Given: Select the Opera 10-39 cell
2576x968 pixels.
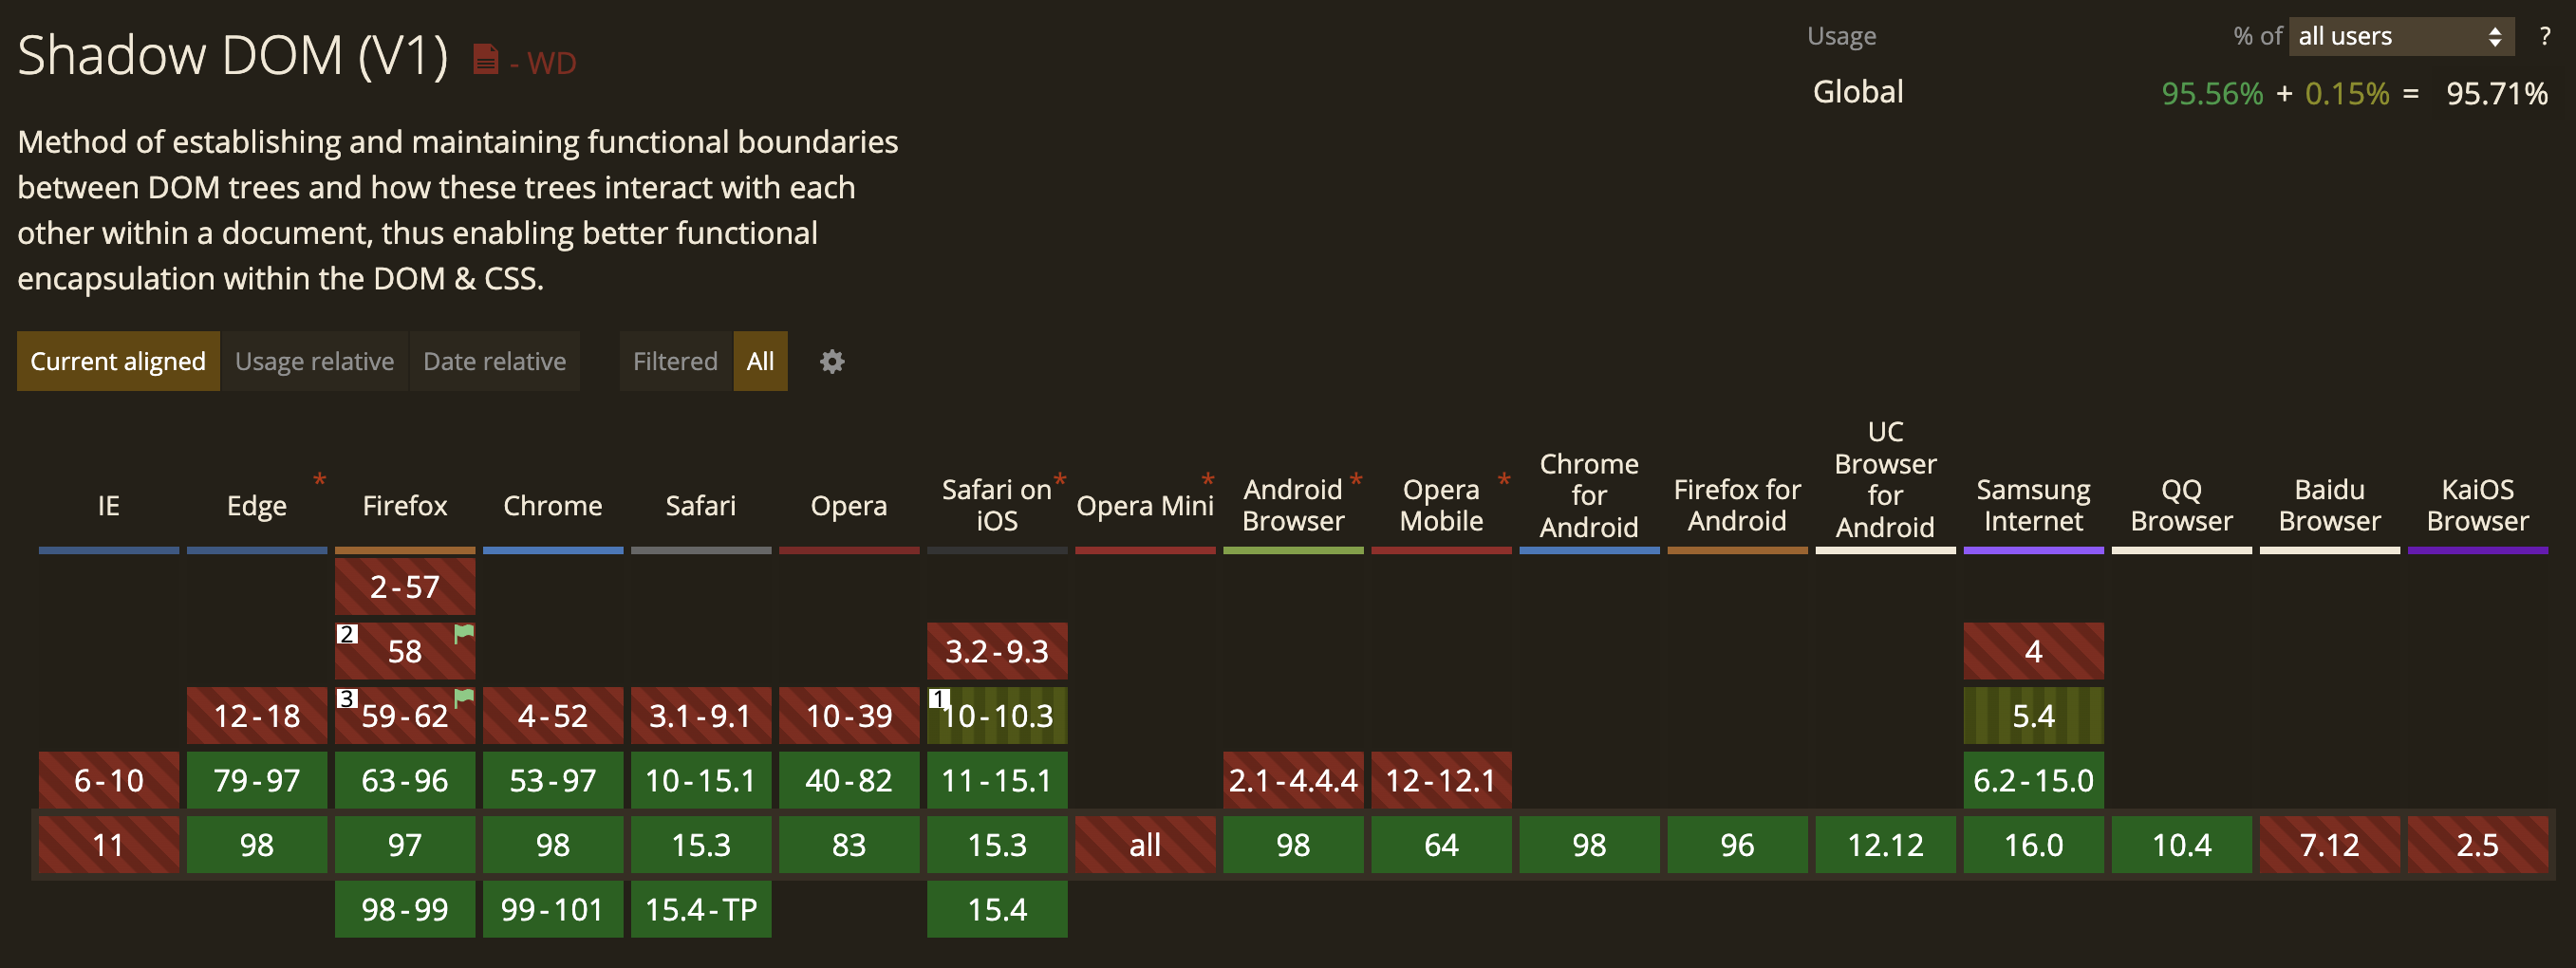Looking at the screenshot, I should (849, 716).
